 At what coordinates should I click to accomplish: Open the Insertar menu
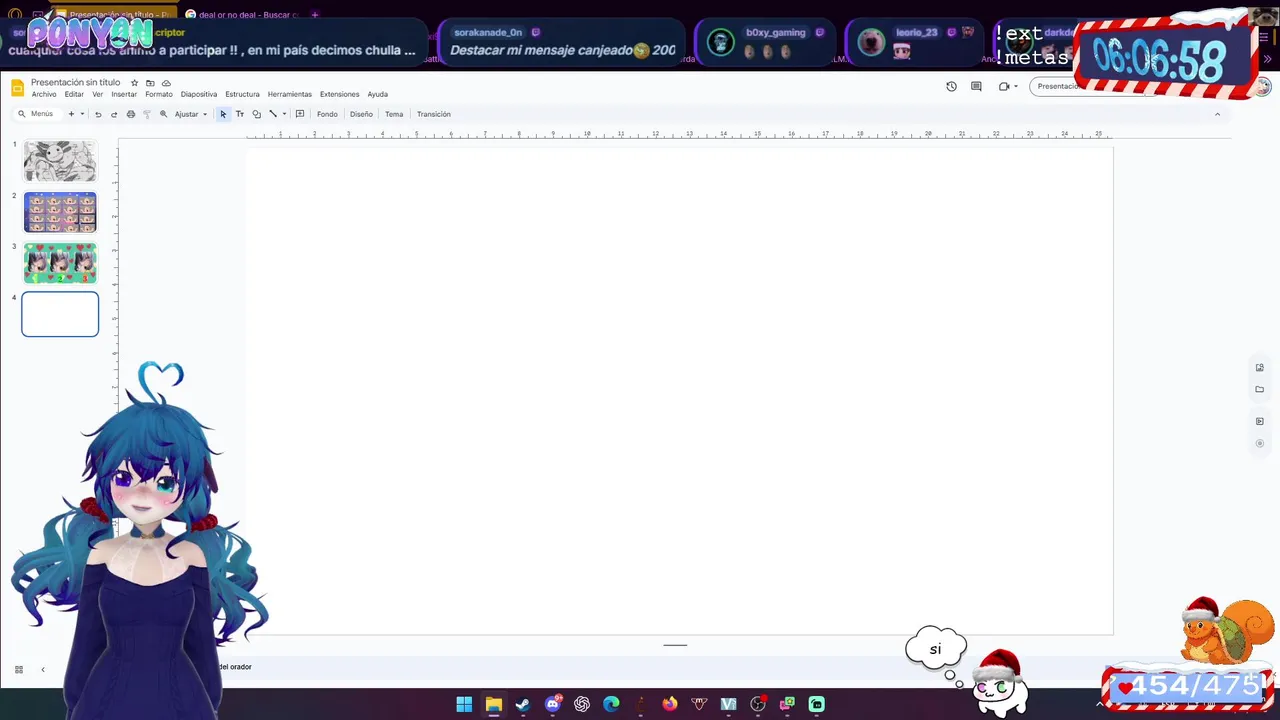[x=124, y=94]
